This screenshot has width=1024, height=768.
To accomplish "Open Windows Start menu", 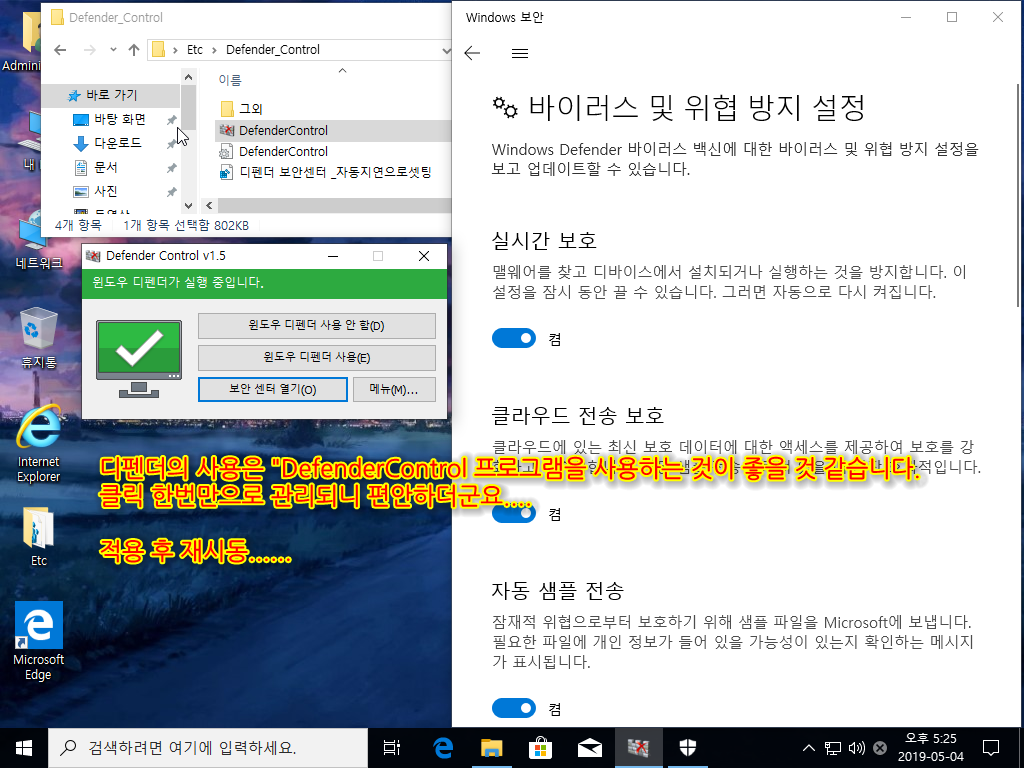I will 24,748.
